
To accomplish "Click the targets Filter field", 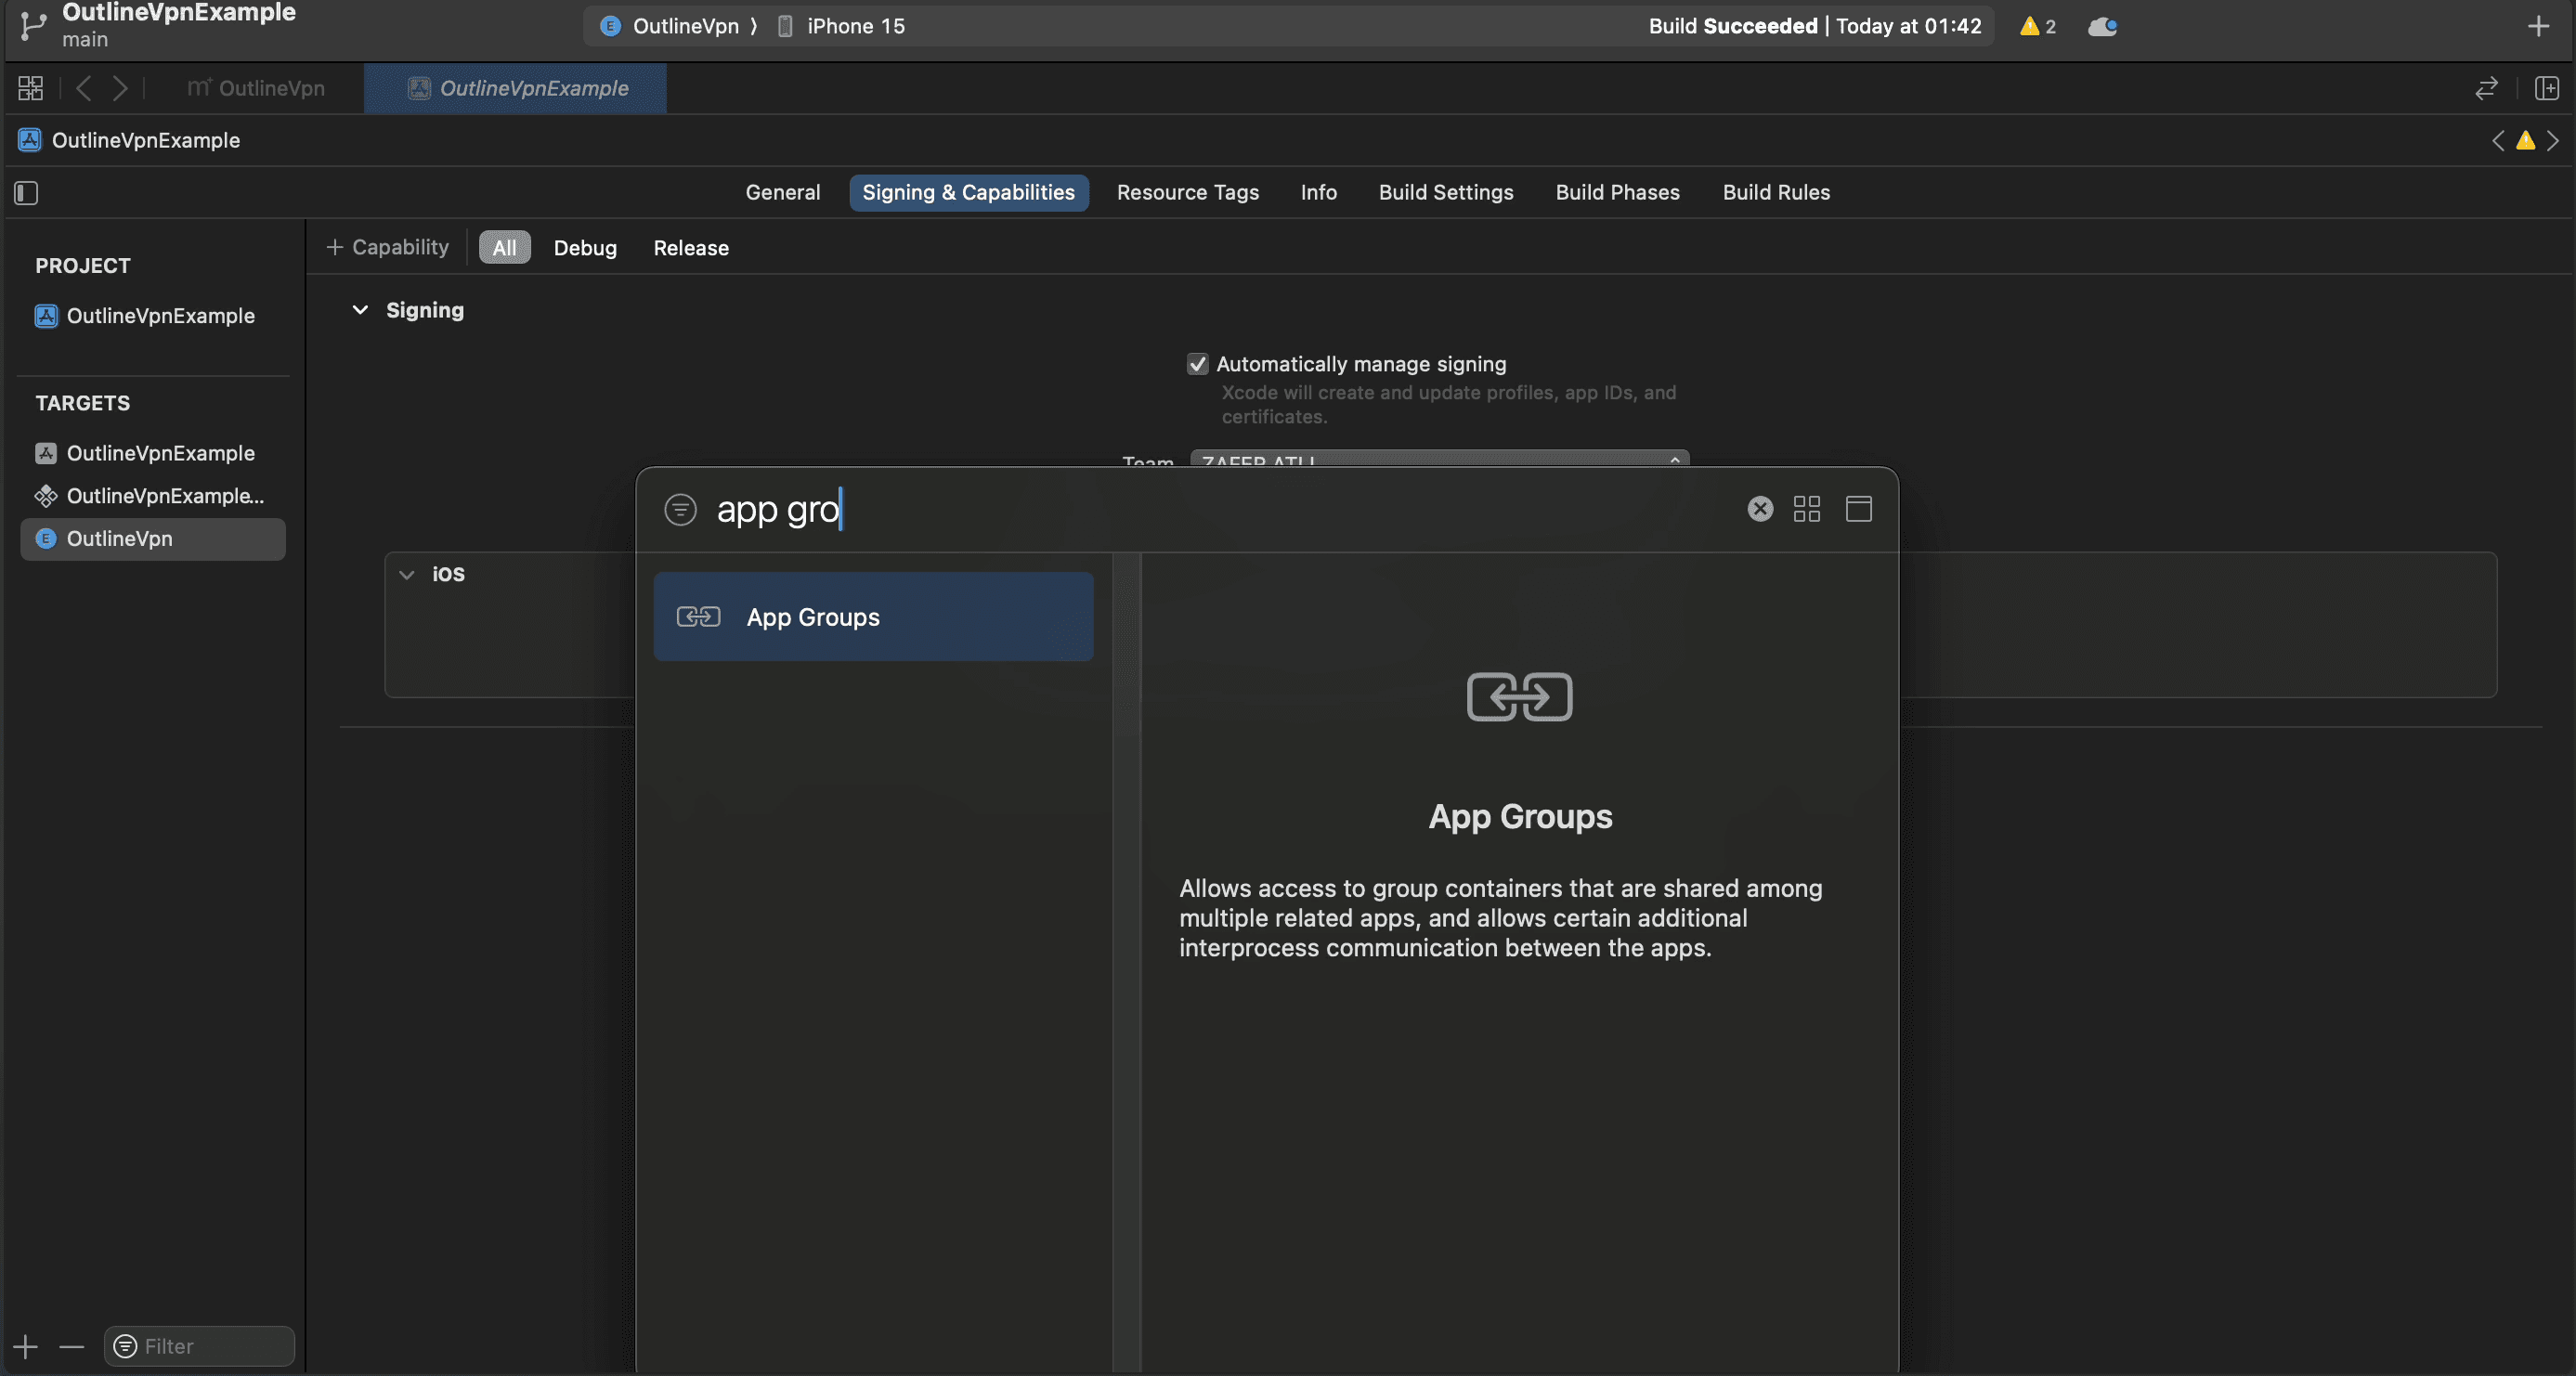I will point(200,1346).
